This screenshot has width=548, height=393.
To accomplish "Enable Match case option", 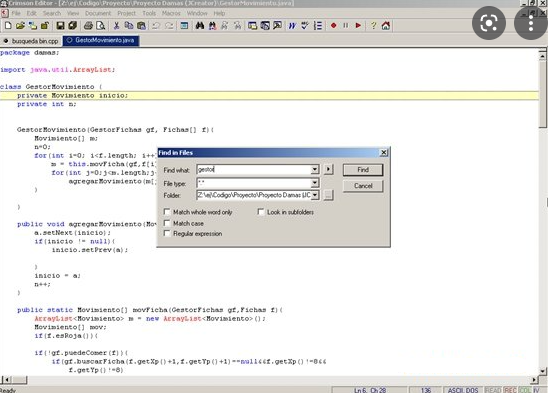I will 167,223.
